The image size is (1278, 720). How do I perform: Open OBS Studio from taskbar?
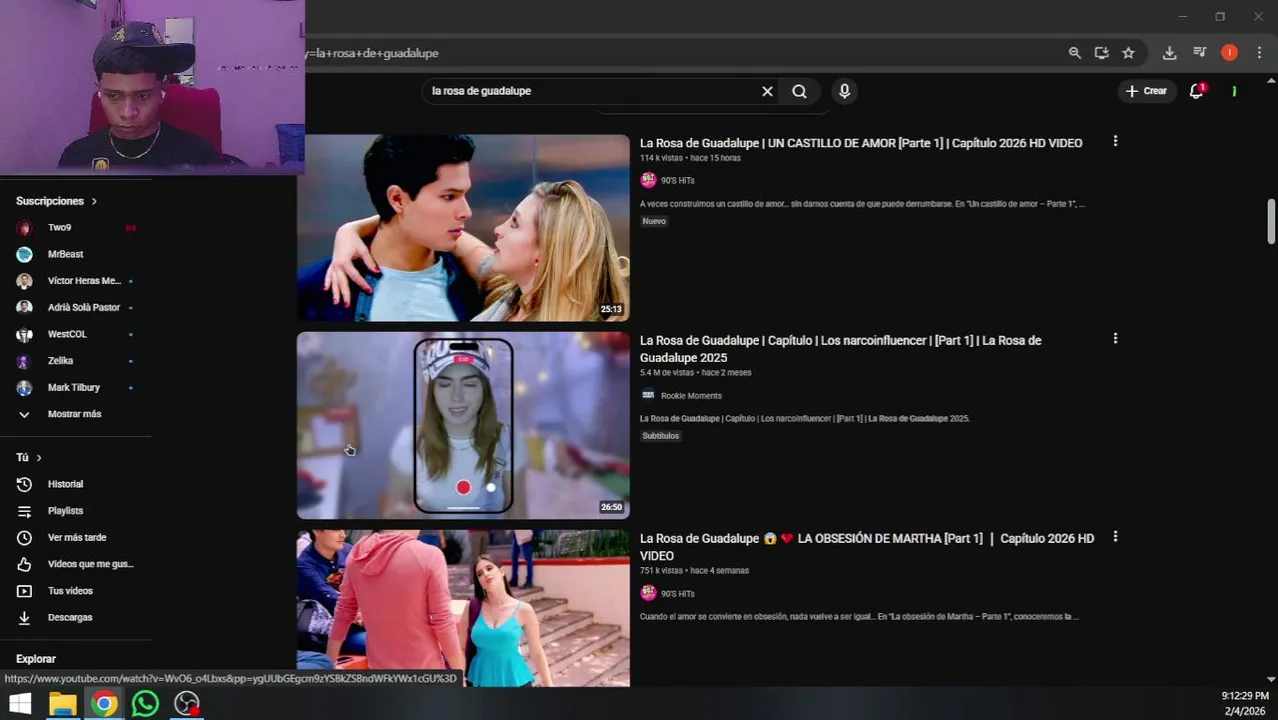(x=187, y=704)
